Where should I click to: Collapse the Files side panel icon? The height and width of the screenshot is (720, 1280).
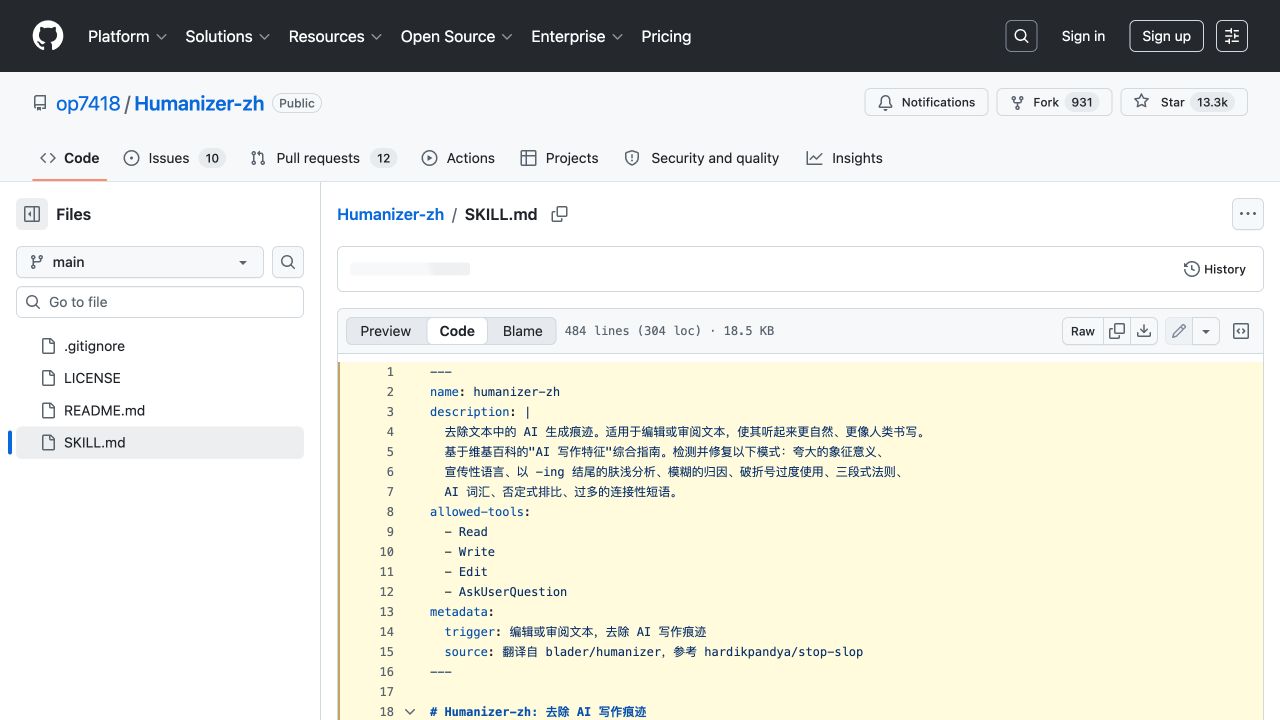32,214
